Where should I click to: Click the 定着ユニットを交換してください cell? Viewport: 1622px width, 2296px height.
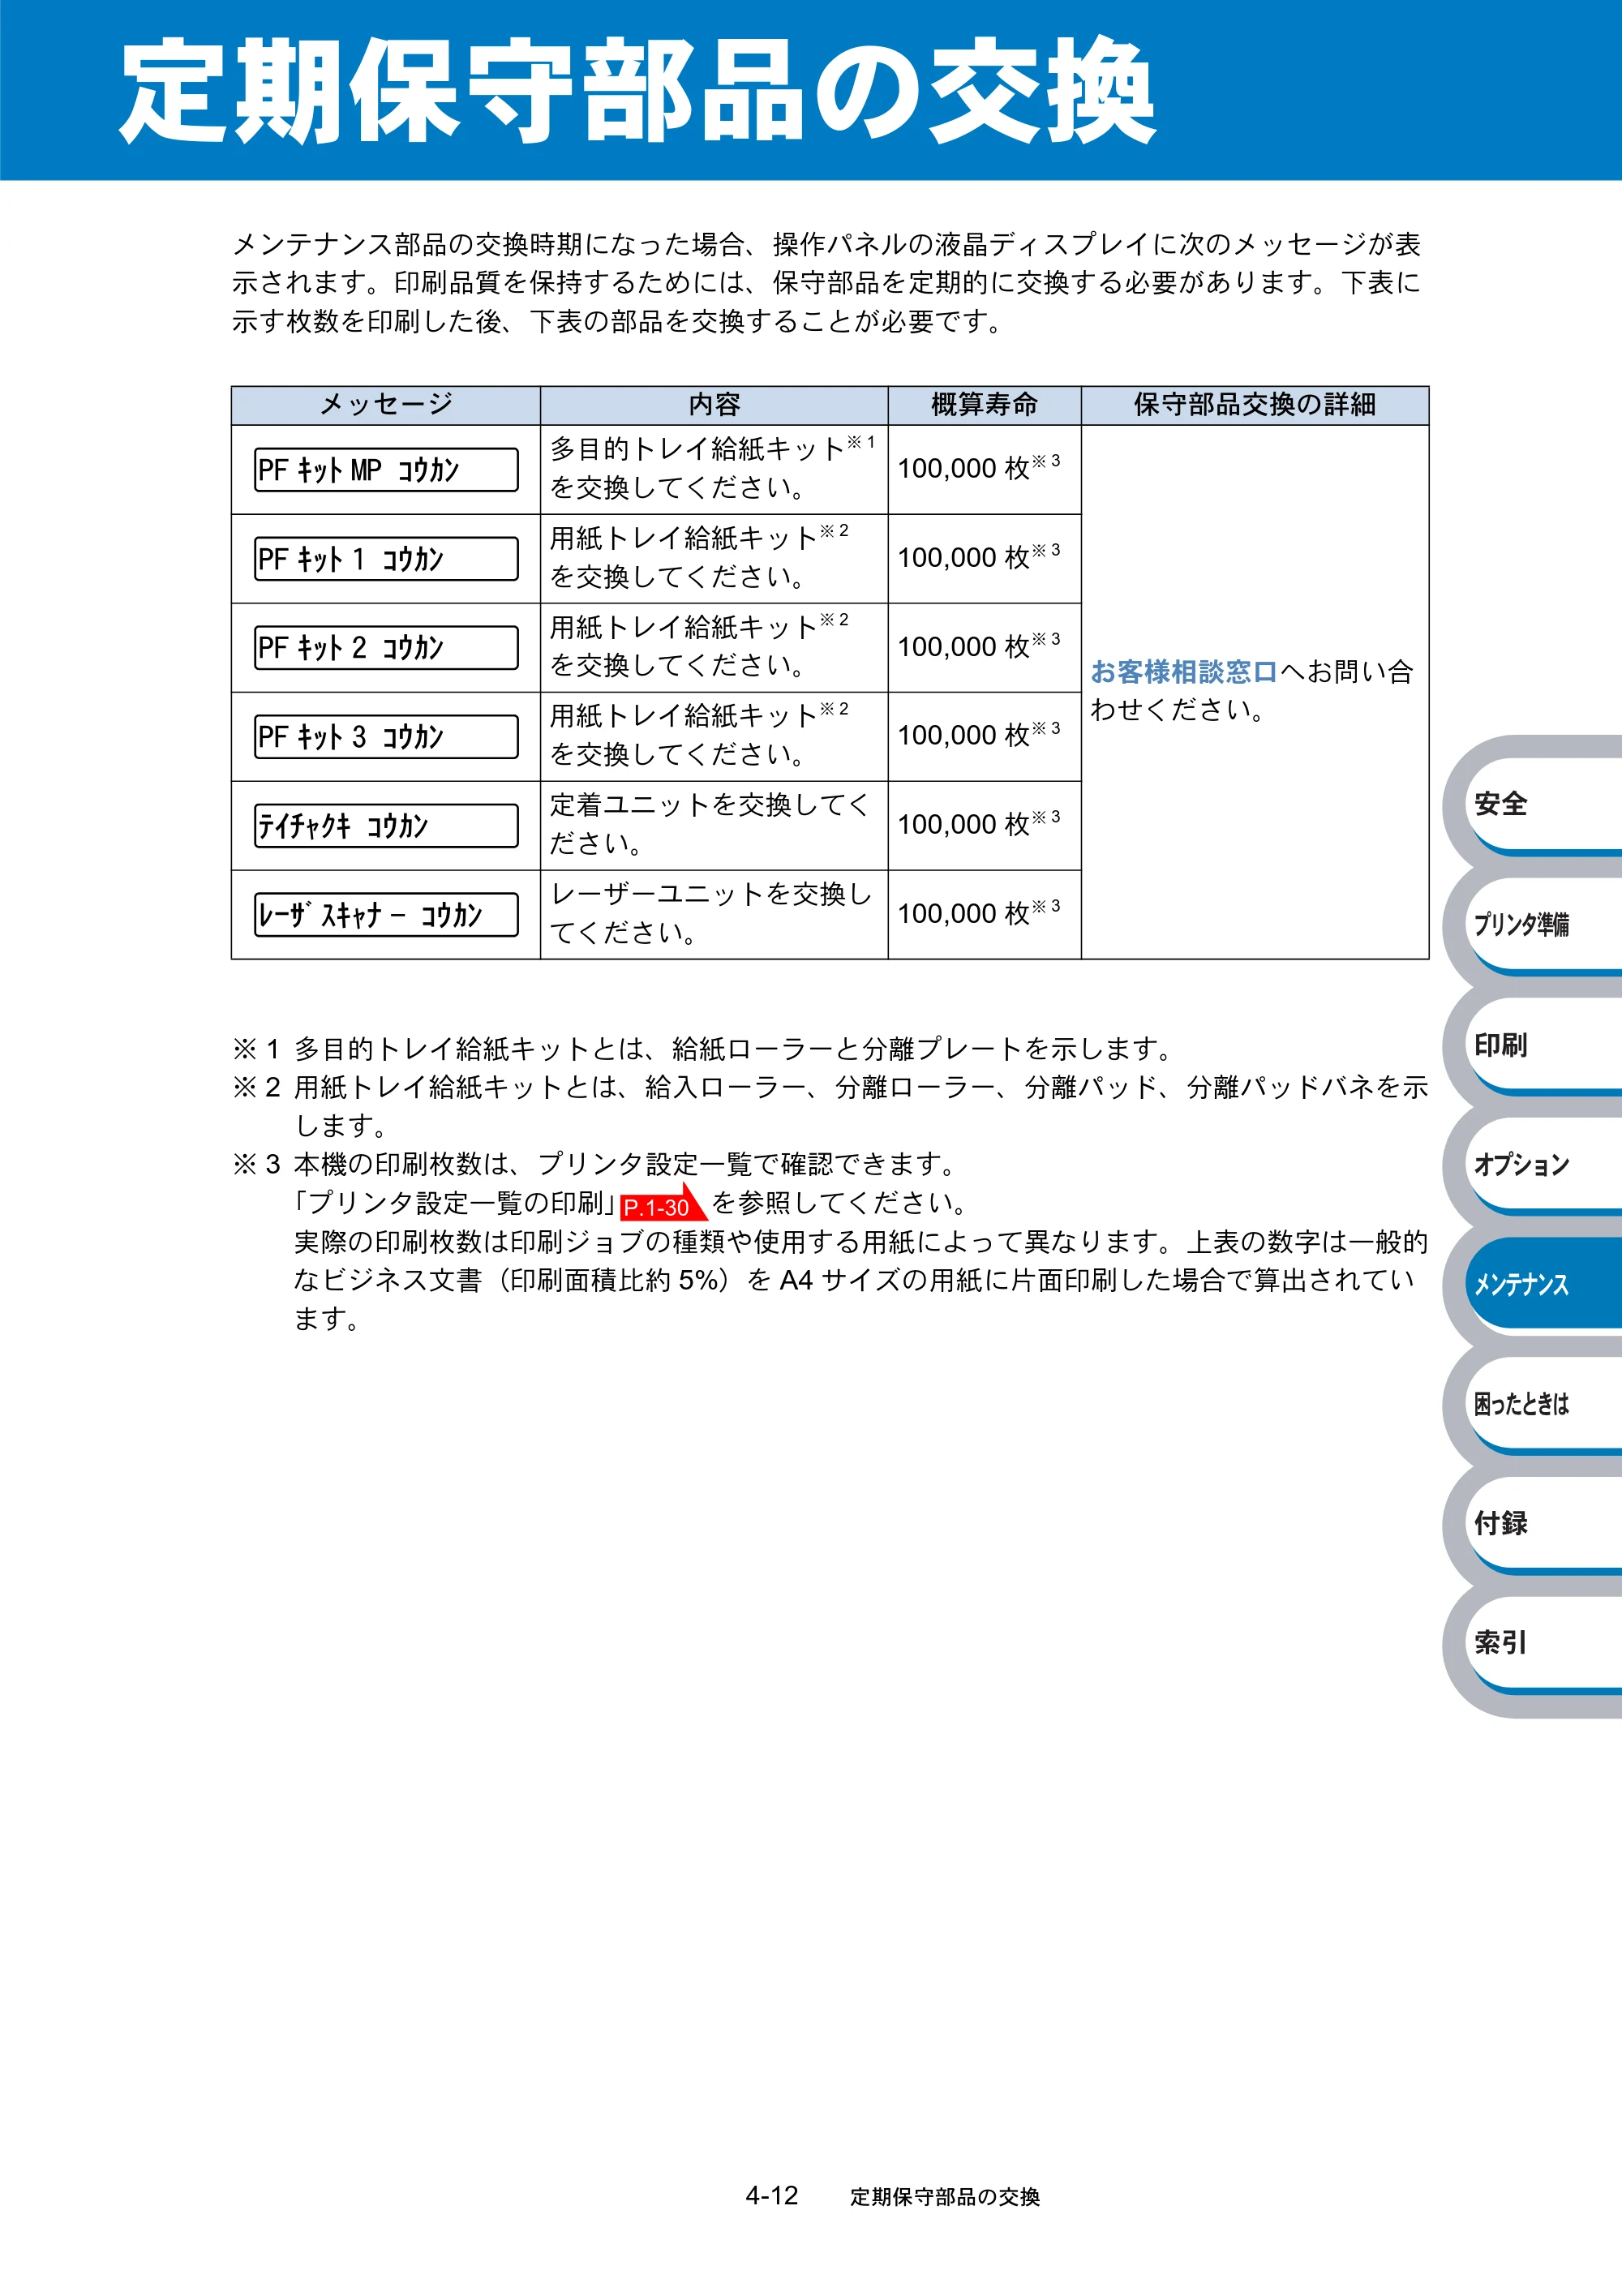coord(714,825)
